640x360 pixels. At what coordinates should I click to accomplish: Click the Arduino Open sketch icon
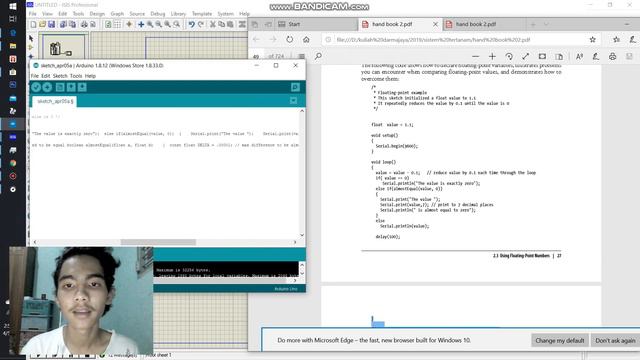pyautogui.click(x=71, y=87)
